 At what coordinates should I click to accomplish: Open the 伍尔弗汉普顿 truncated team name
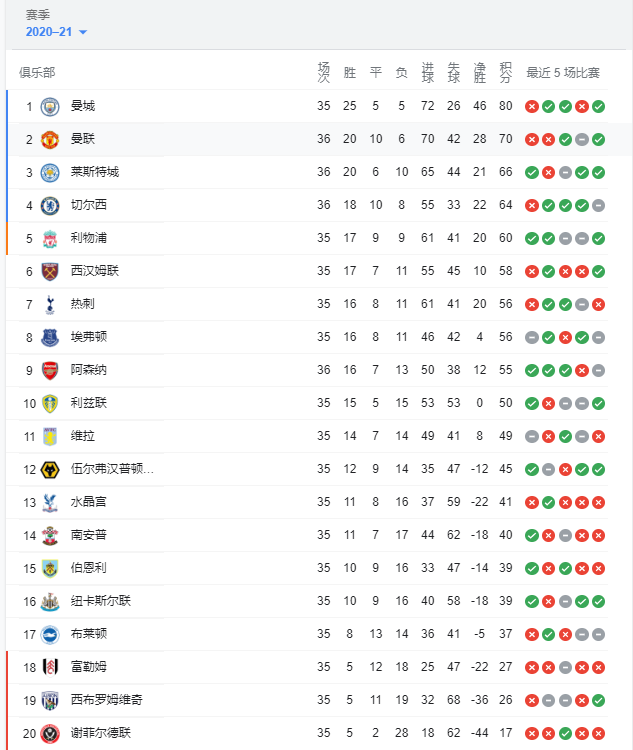pos(112,469)
